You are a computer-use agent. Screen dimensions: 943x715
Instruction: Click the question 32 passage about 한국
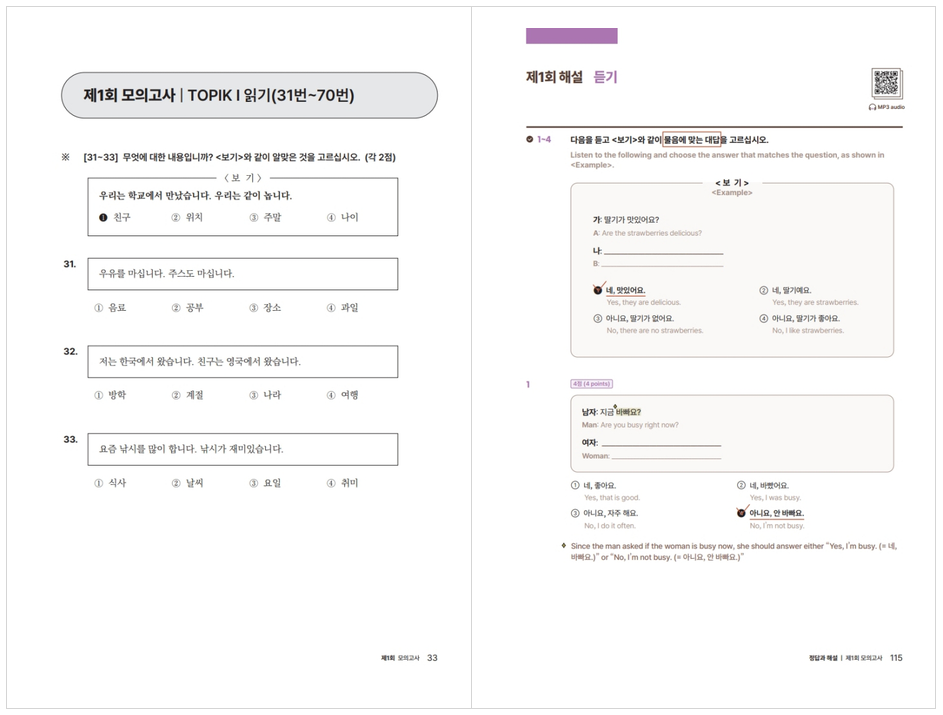(x=243, y=361)
